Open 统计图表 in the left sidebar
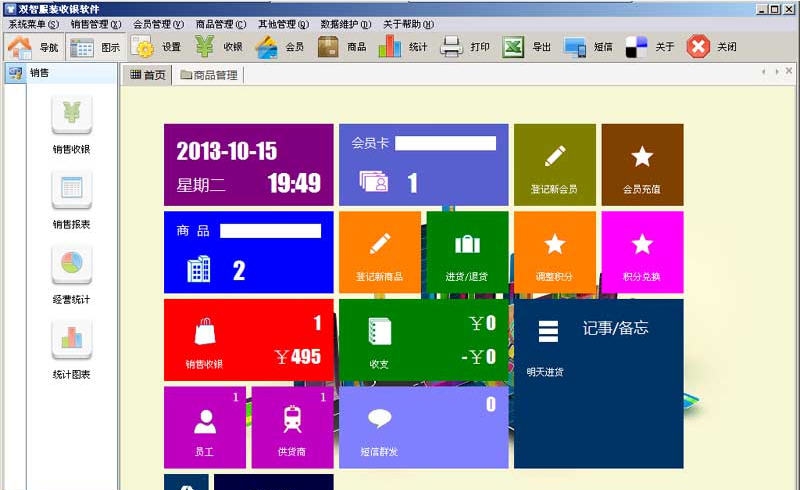Screen dimensions: 800x490 pos(71,350)
